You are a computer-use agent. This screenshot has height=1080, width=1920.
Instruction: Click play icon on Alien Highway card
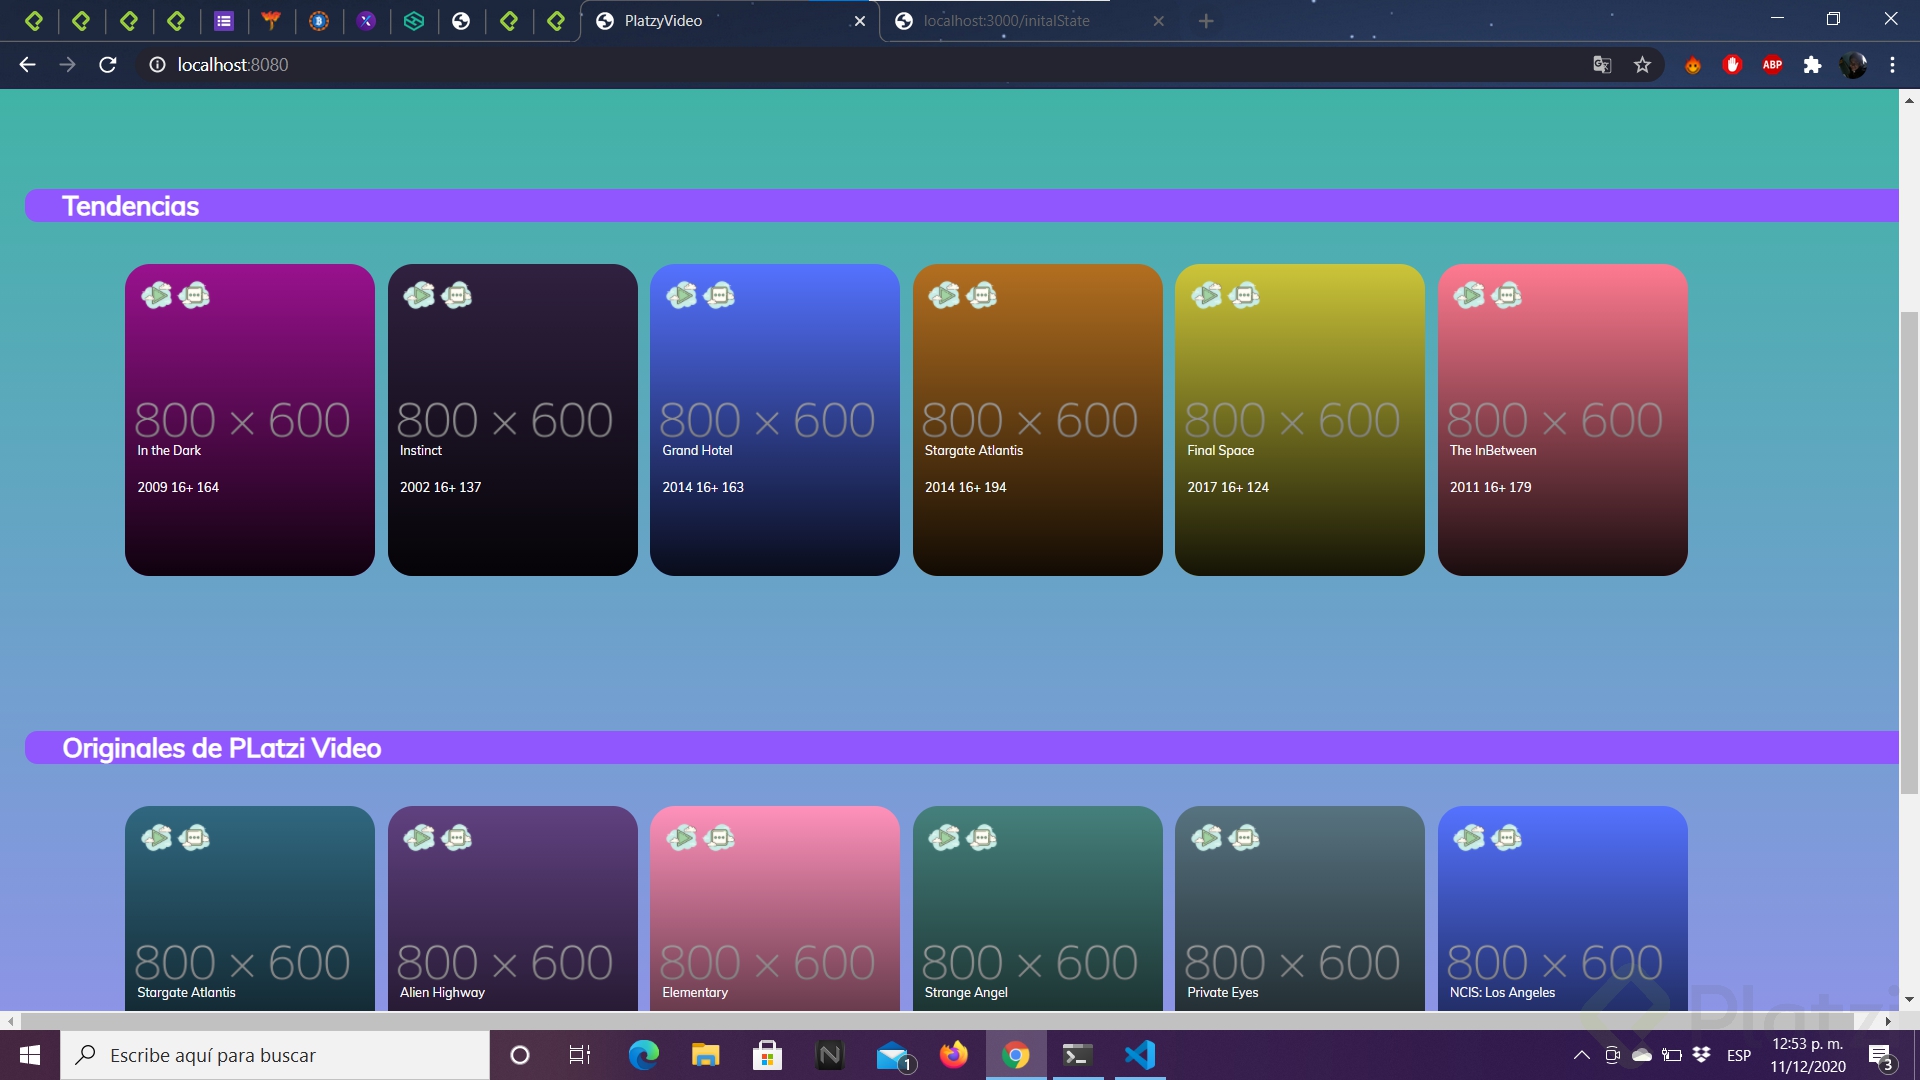[x=418, y=838]
